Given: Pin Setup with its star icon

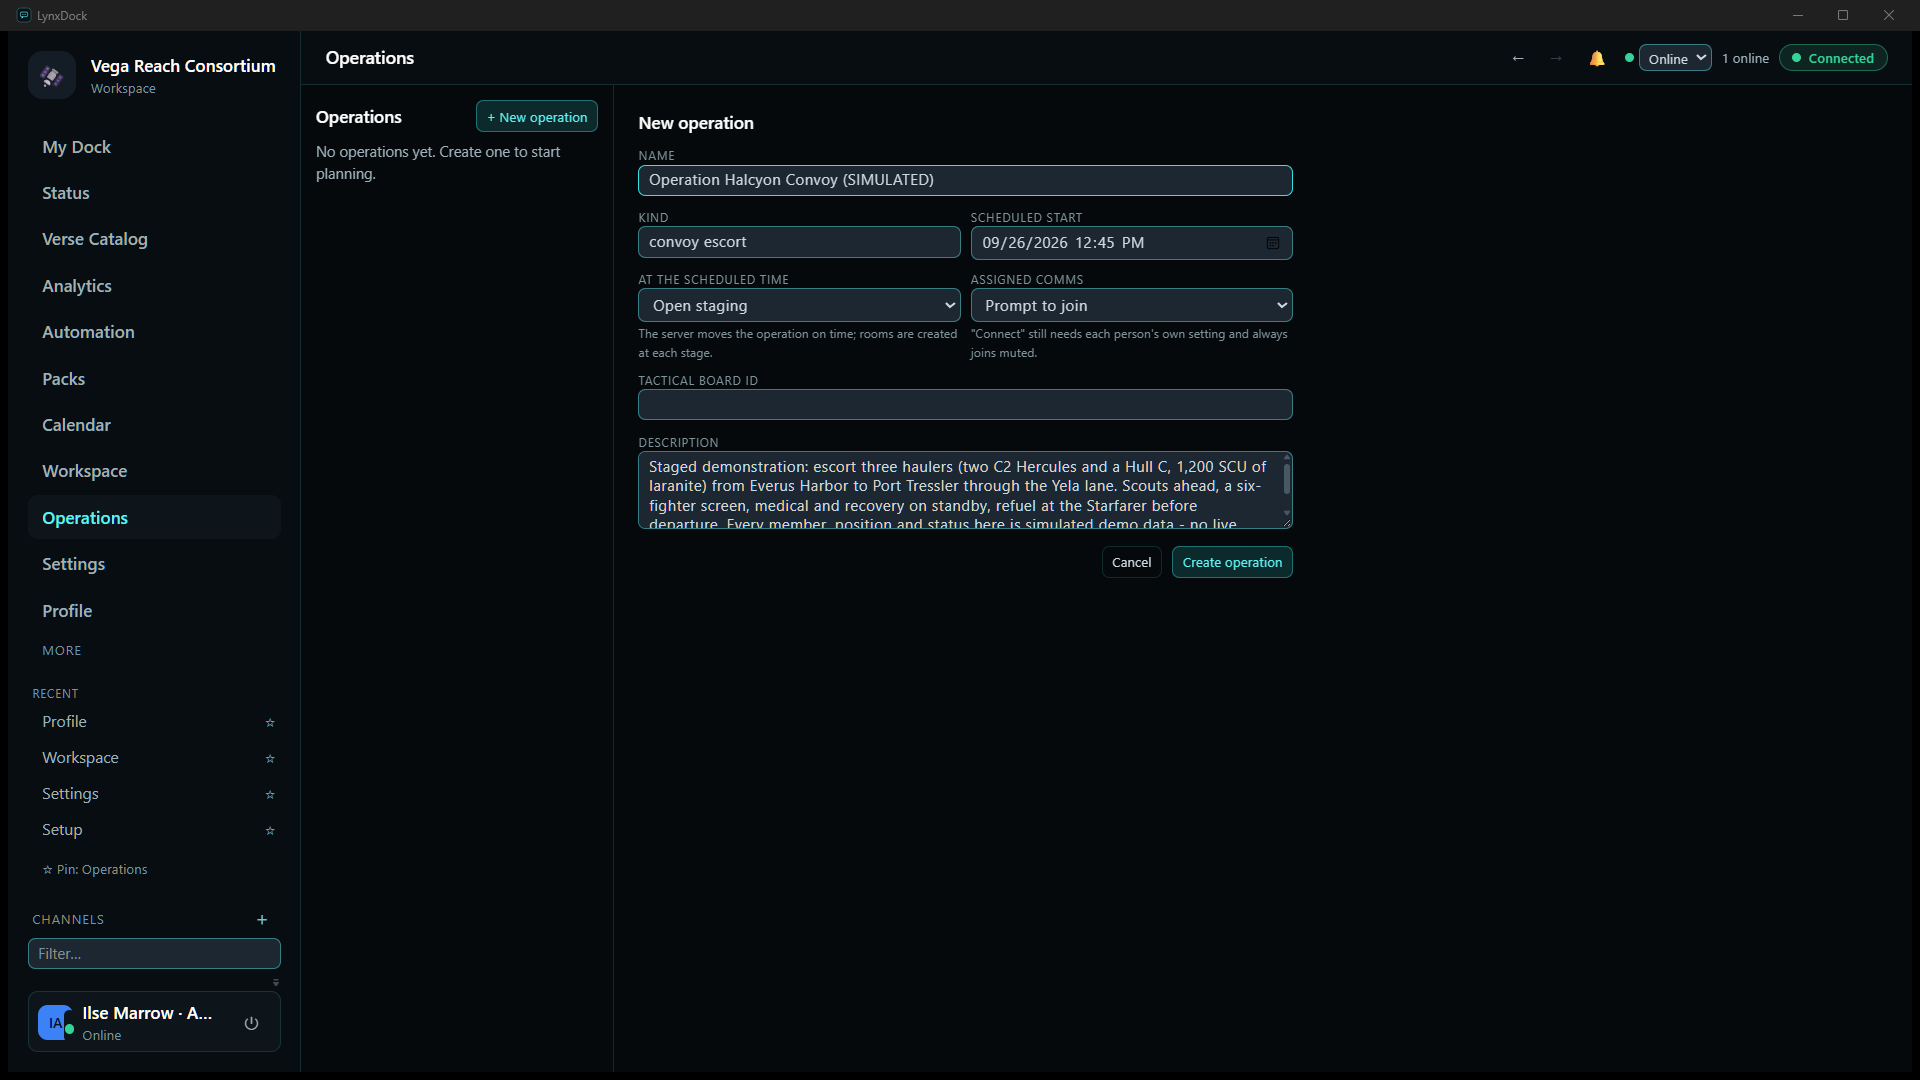Looking at the screenshot, I should point(270,830).
